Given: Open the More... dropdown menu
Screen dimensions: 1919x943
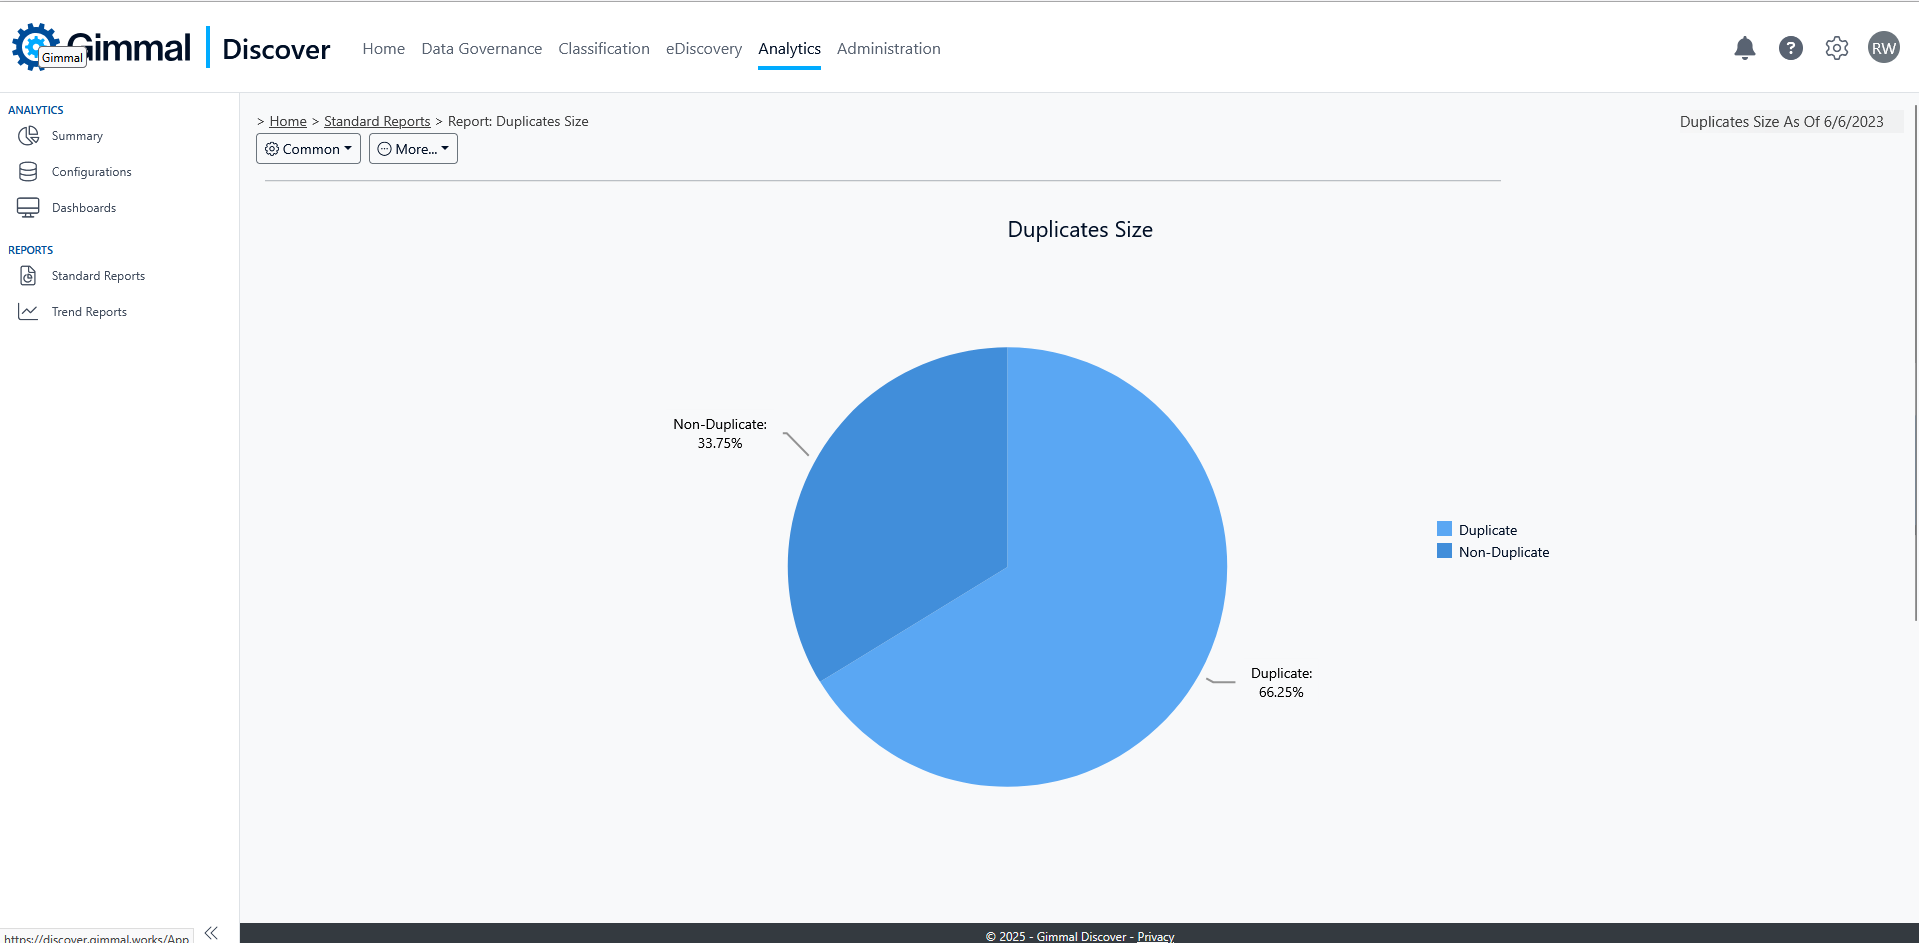Looking at the screenshot, I should click(x=413, y=149).
